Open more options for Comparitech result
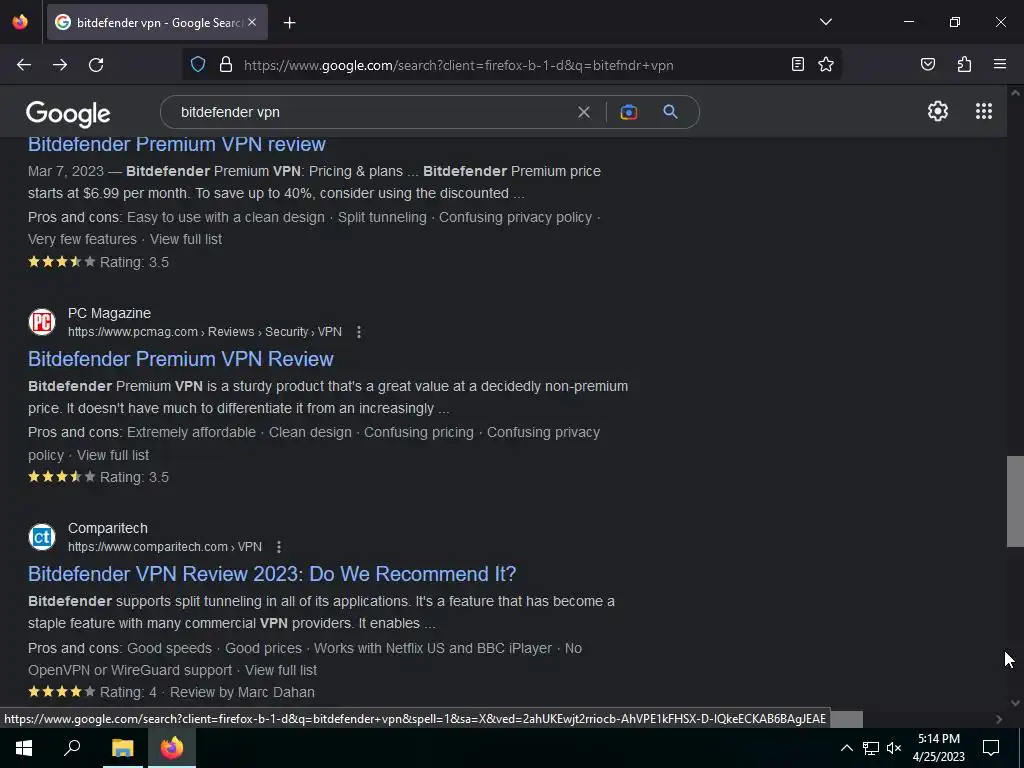This screenshot has height=768, width=1024. coord(279,547)
